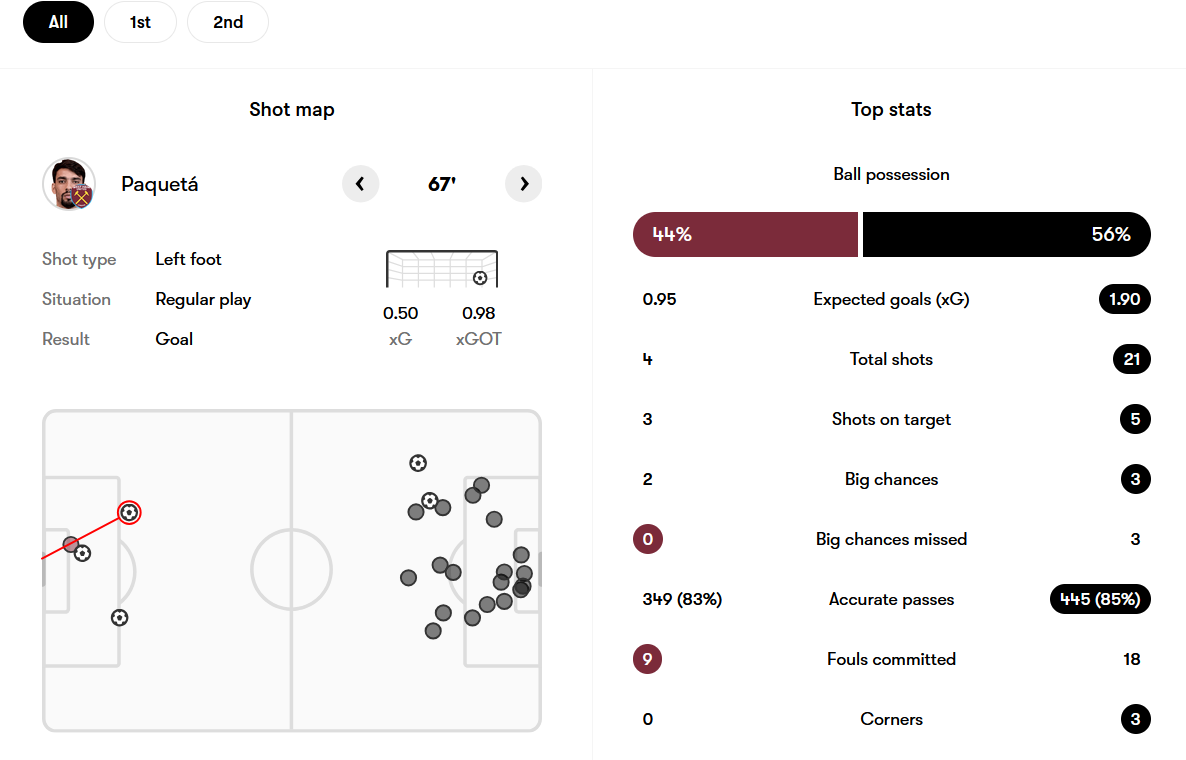Click the Paquetá player name
This screenshot has width=1186, height=760.
[160, 184]
